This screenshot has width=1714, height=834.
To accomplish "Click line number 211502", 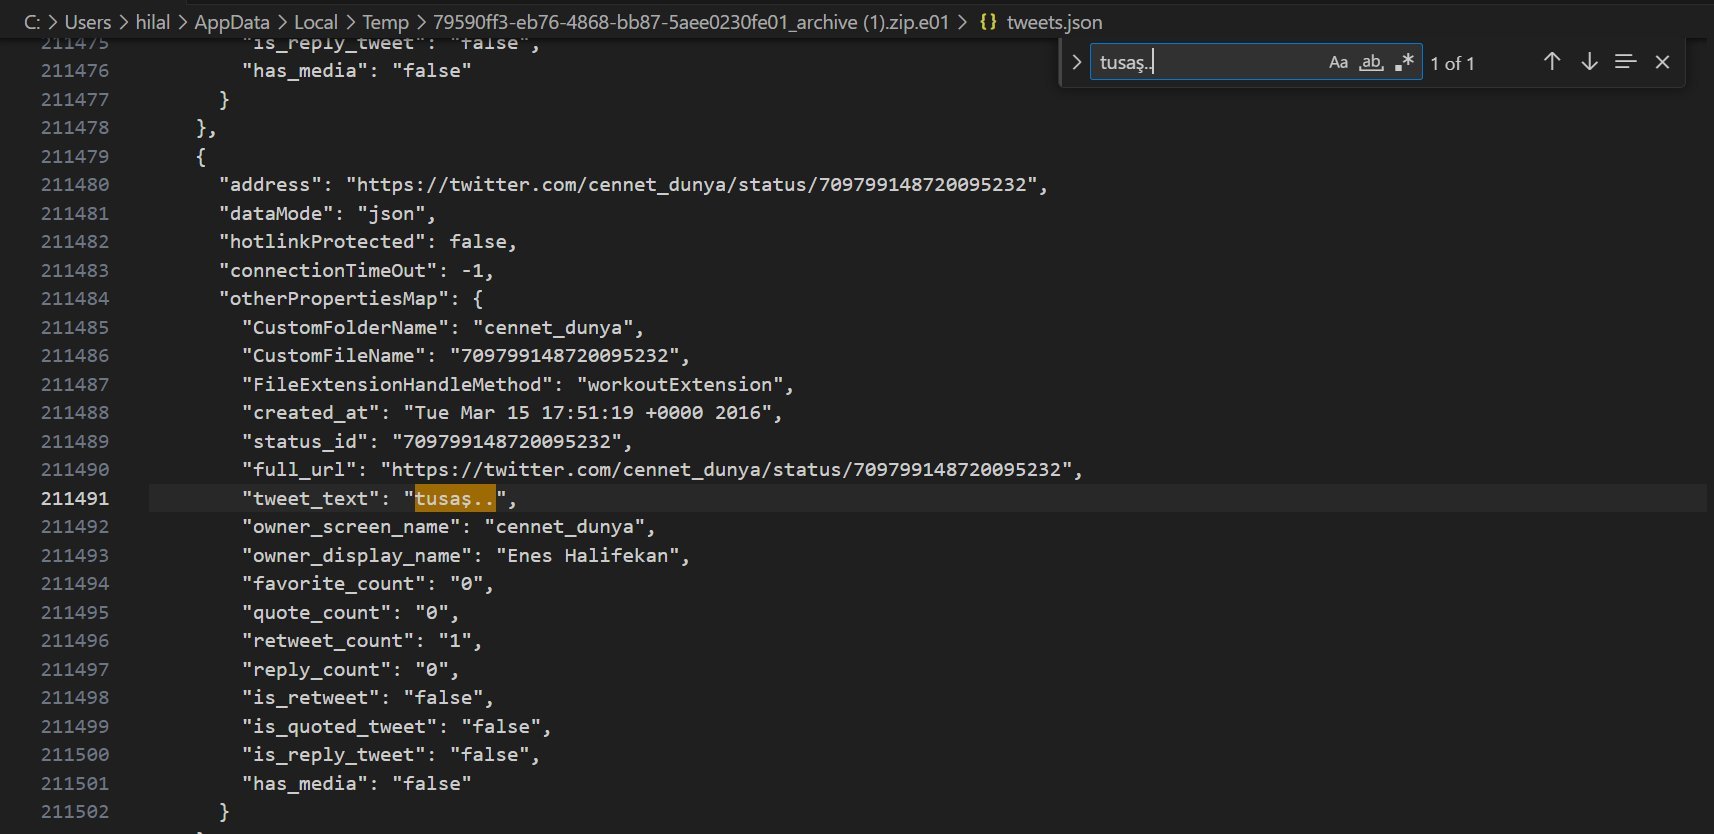I will [x=75, y=811].
